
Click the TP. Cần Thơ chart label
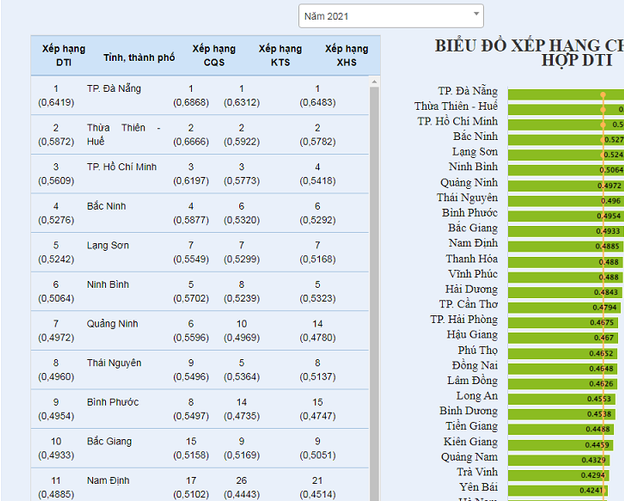pyautogui.click(x=468, y=304)
